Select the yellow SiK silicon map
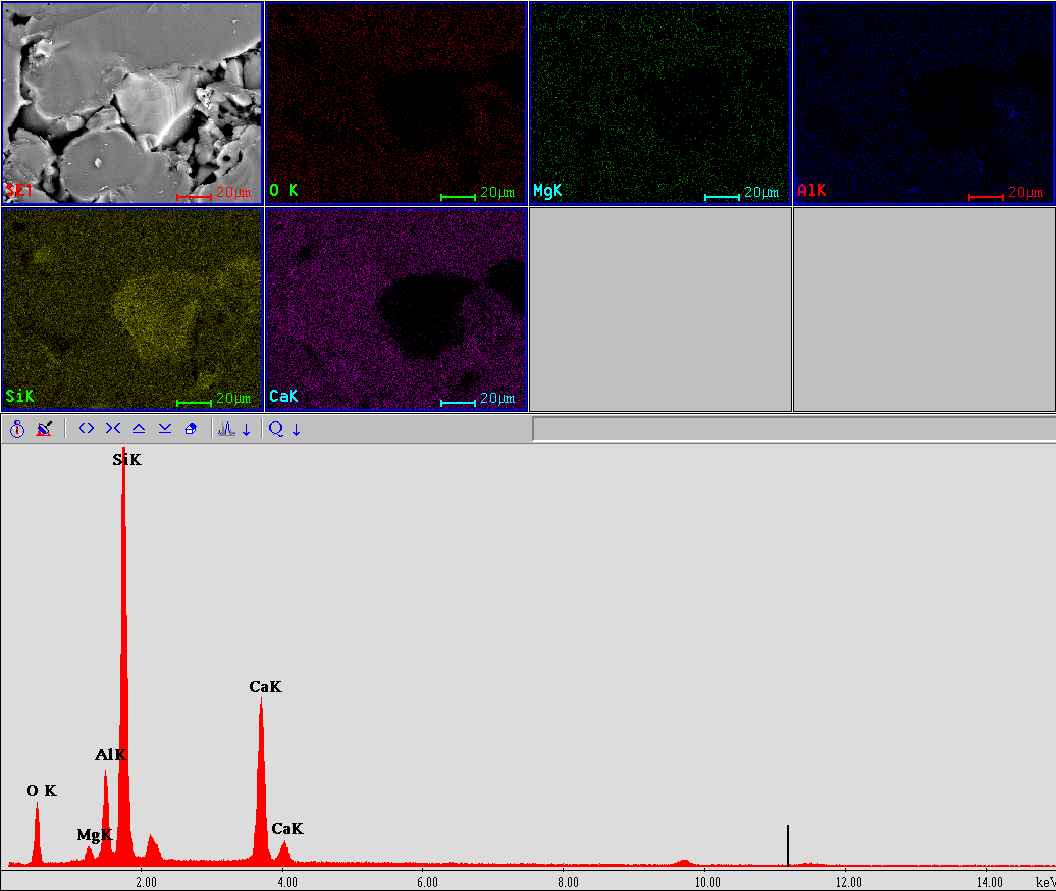Screen dimensions: 1056x891 click(132, 309)
